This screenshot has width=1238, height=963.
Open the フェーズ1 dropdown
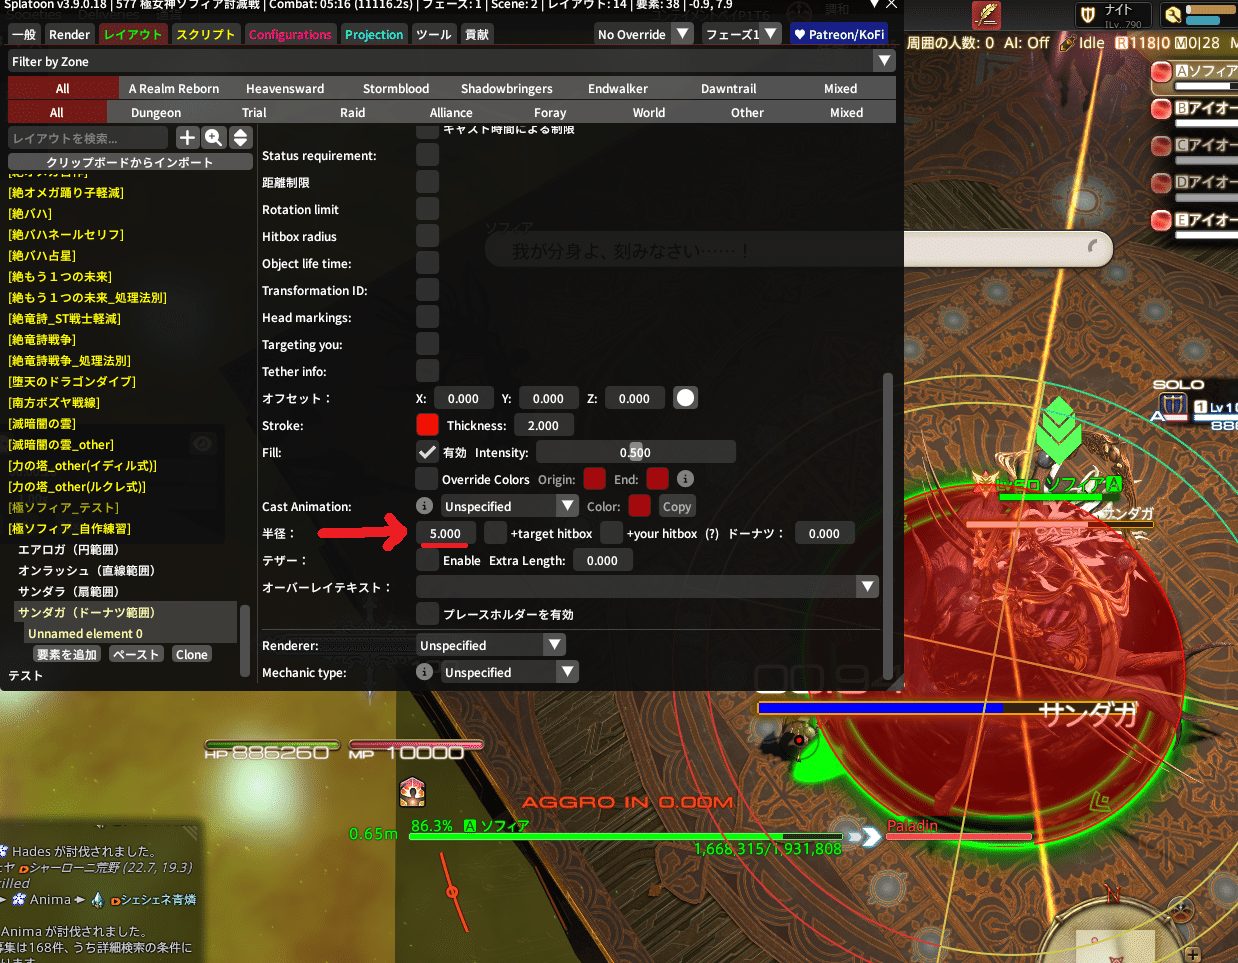pos(741,34)
